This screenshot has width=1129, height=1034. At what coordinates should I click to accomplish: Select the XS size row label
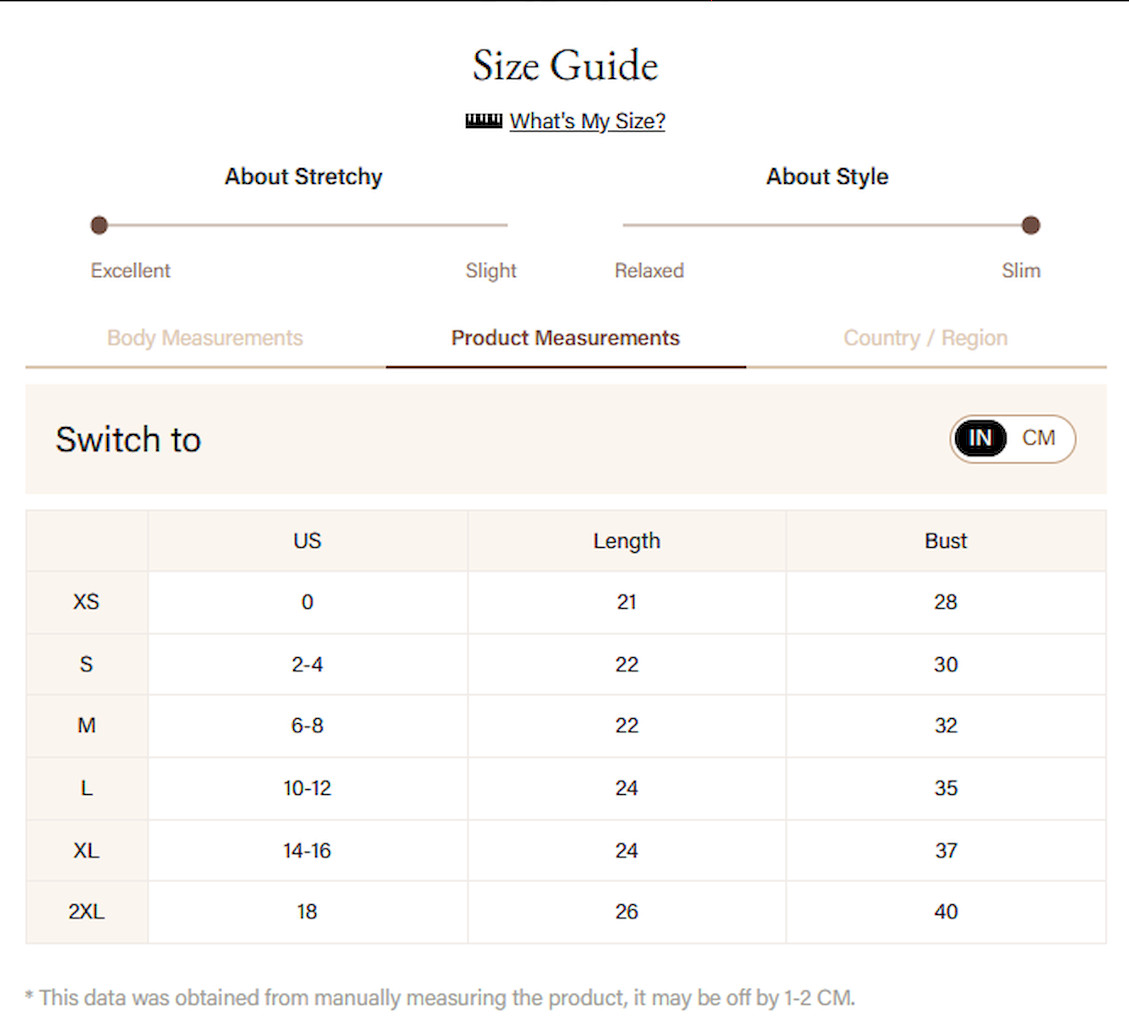[86, 602]
